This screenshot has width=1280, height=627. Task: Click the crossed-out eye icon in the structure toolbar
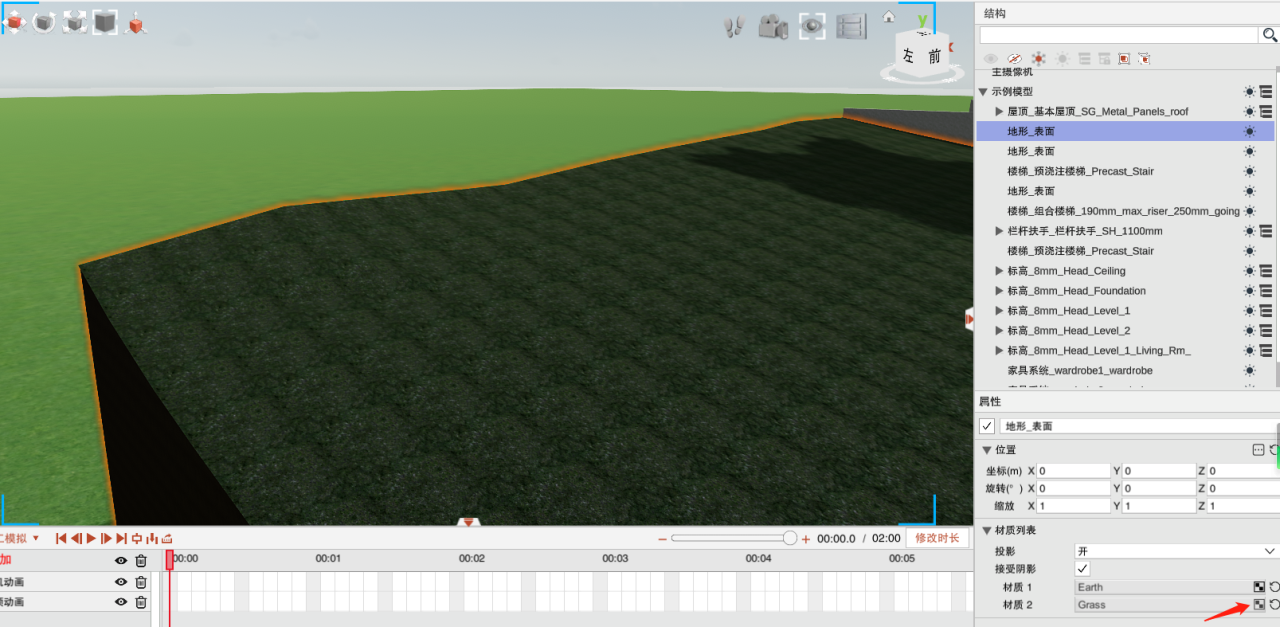pos(1015,59)
